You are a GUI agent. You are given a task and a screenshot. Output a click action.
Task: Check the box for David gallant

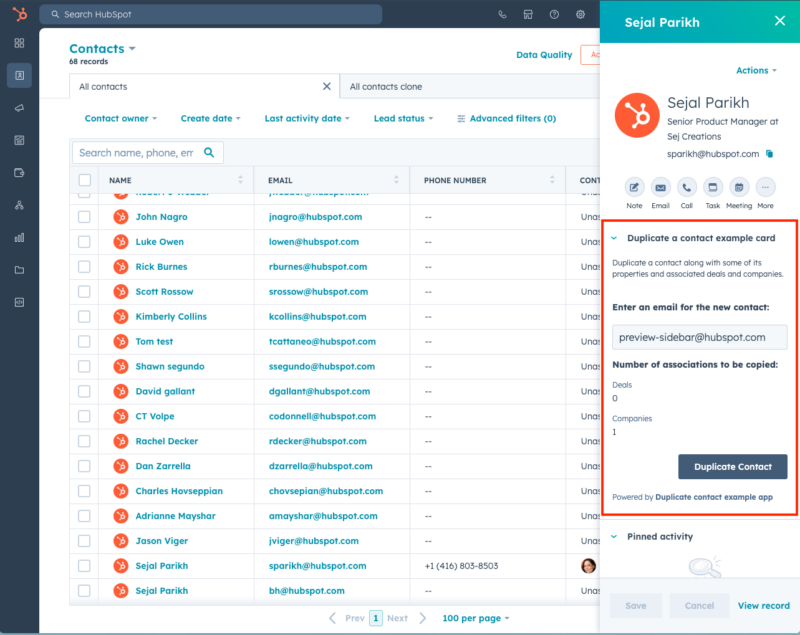[x=84, y=391]
